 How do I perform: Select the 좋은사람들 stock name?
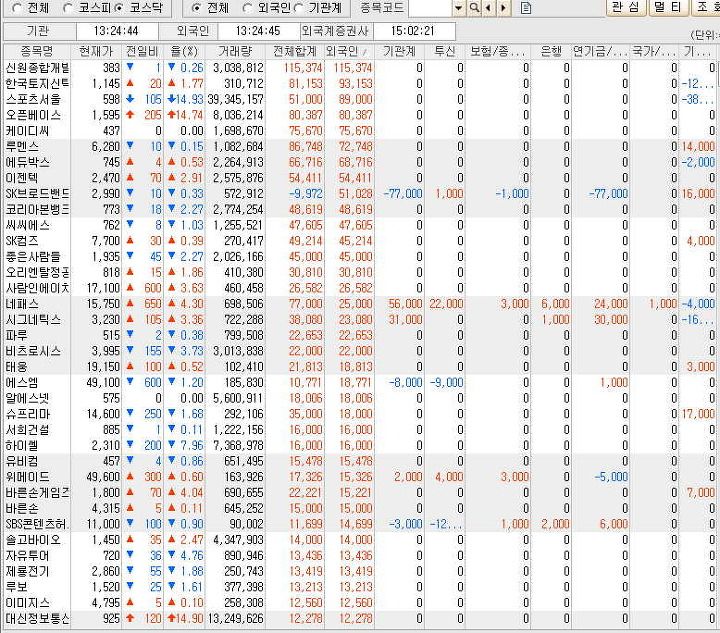33,256
